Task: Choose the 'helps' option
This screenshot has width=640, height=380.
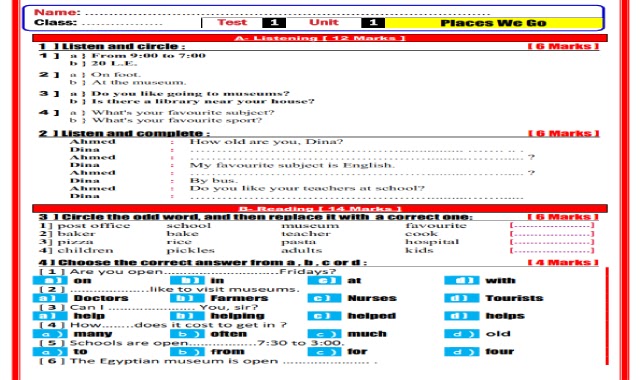Action: [x=505, y=316]
